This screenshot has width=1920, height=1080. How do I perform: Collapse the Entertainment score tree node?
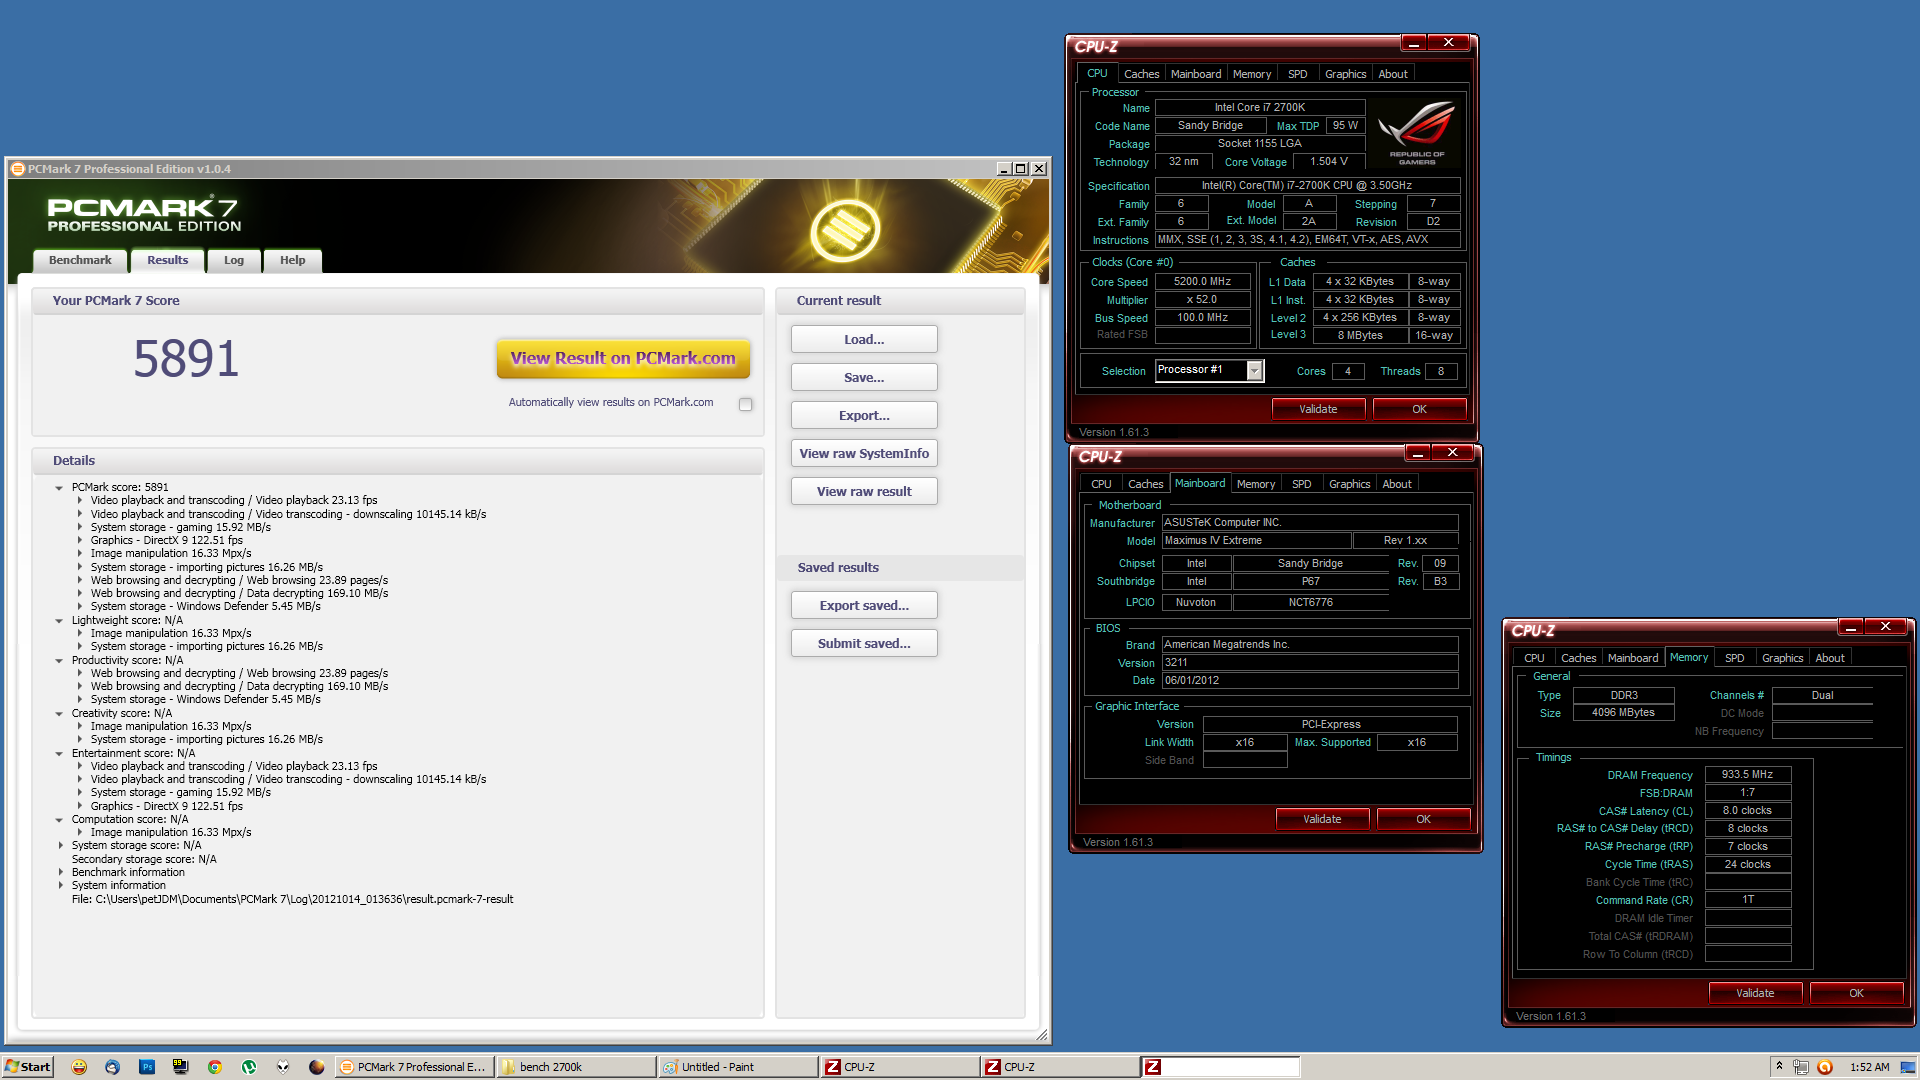pyautogui.click(x=59, y=754)
